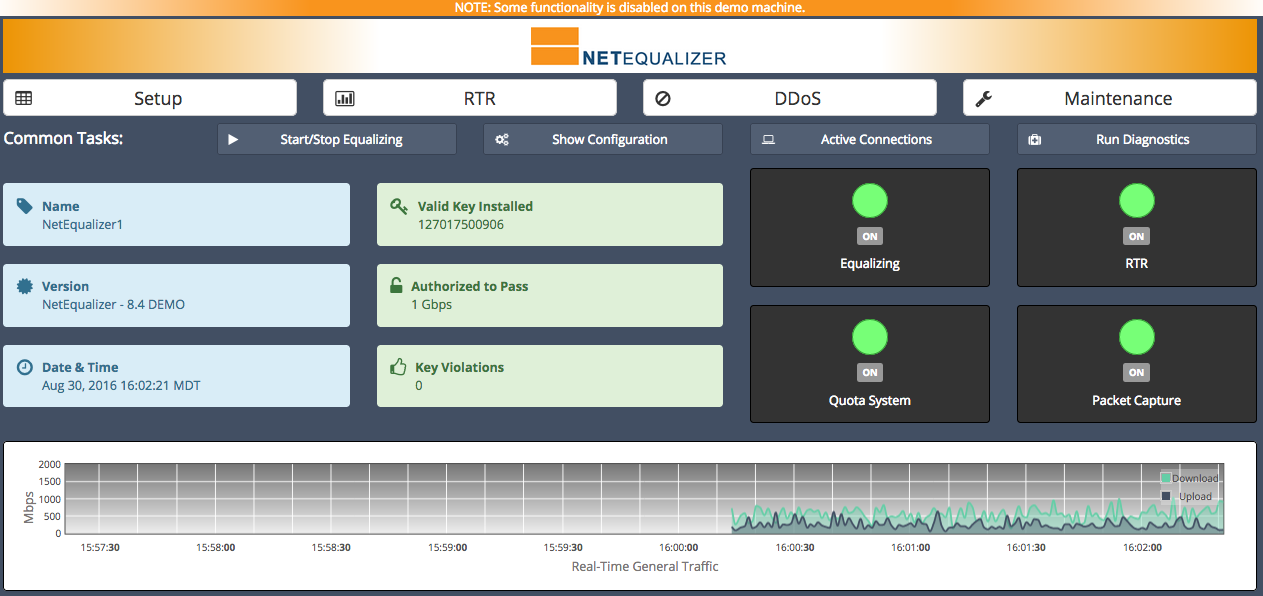Click the Download legend color swatch
Screen dimensions: 1263x596
click(1166, 478)
